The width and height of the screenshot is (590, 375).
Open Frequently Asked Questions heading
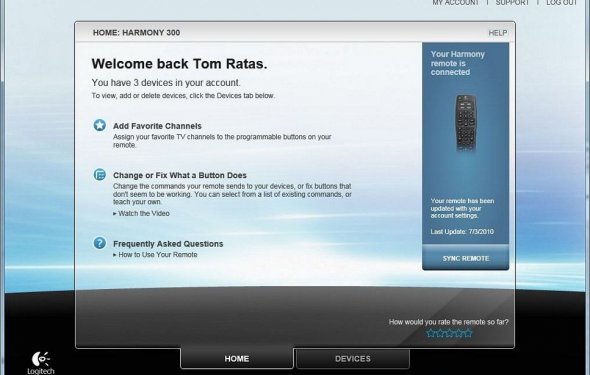tap(168, 244)
